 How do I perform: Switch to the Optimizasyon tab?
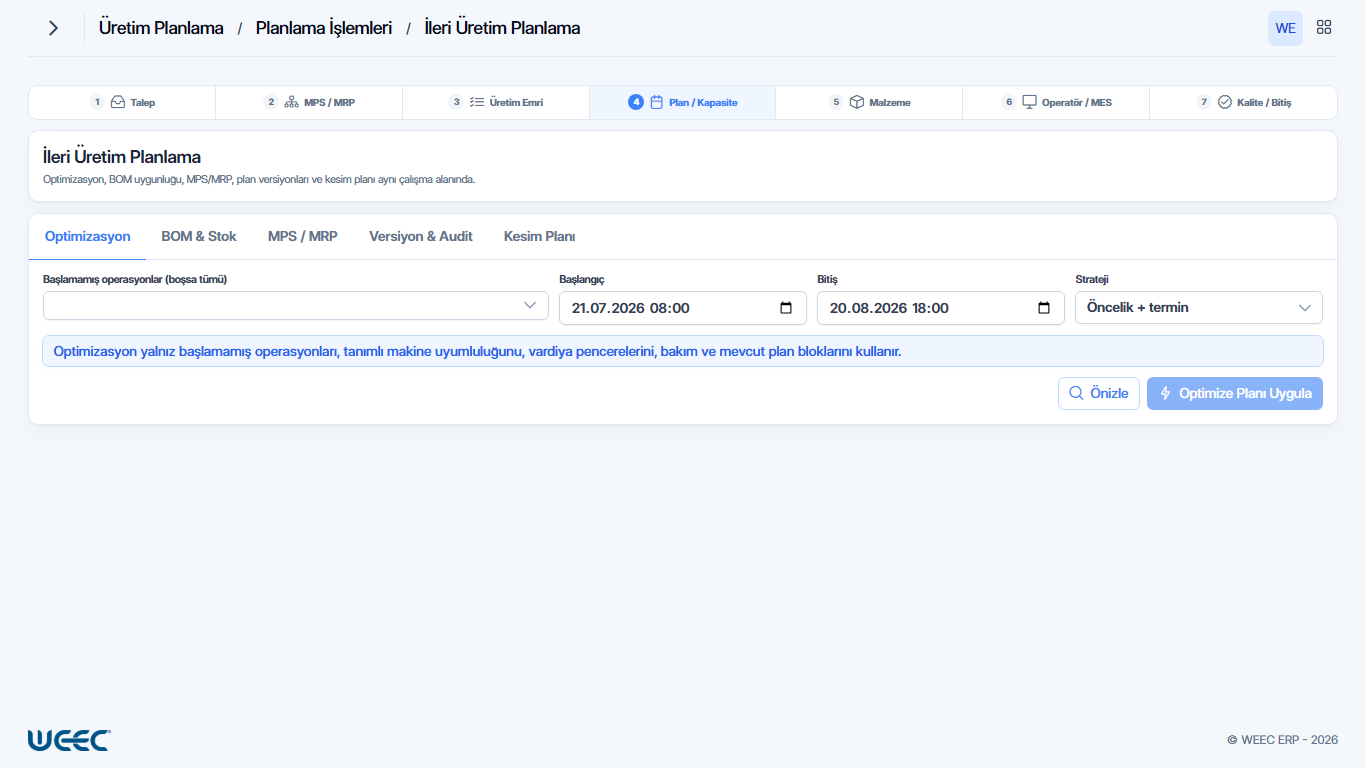coord(88,237)
